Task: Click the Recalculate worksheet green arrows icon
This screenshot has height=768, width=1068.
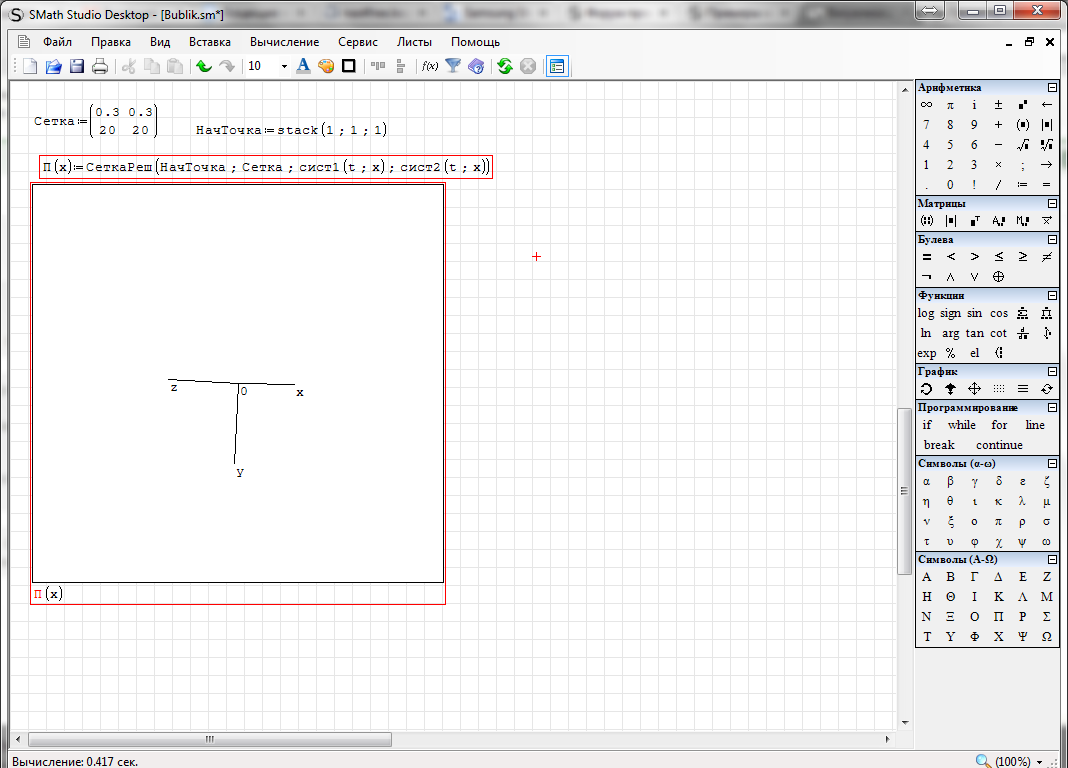Action: pos(504,66)
